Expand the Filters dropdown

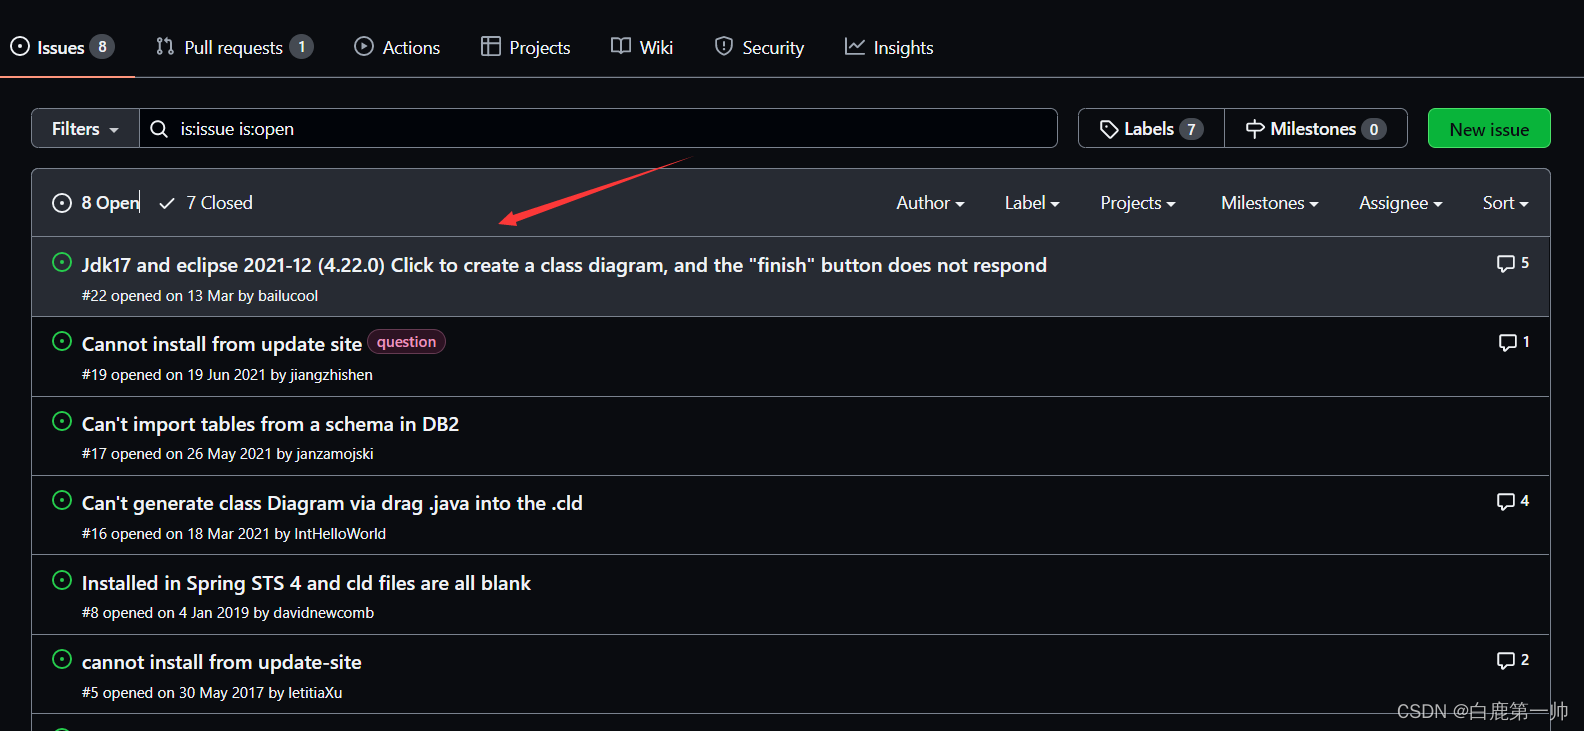(x=85, y=128)
